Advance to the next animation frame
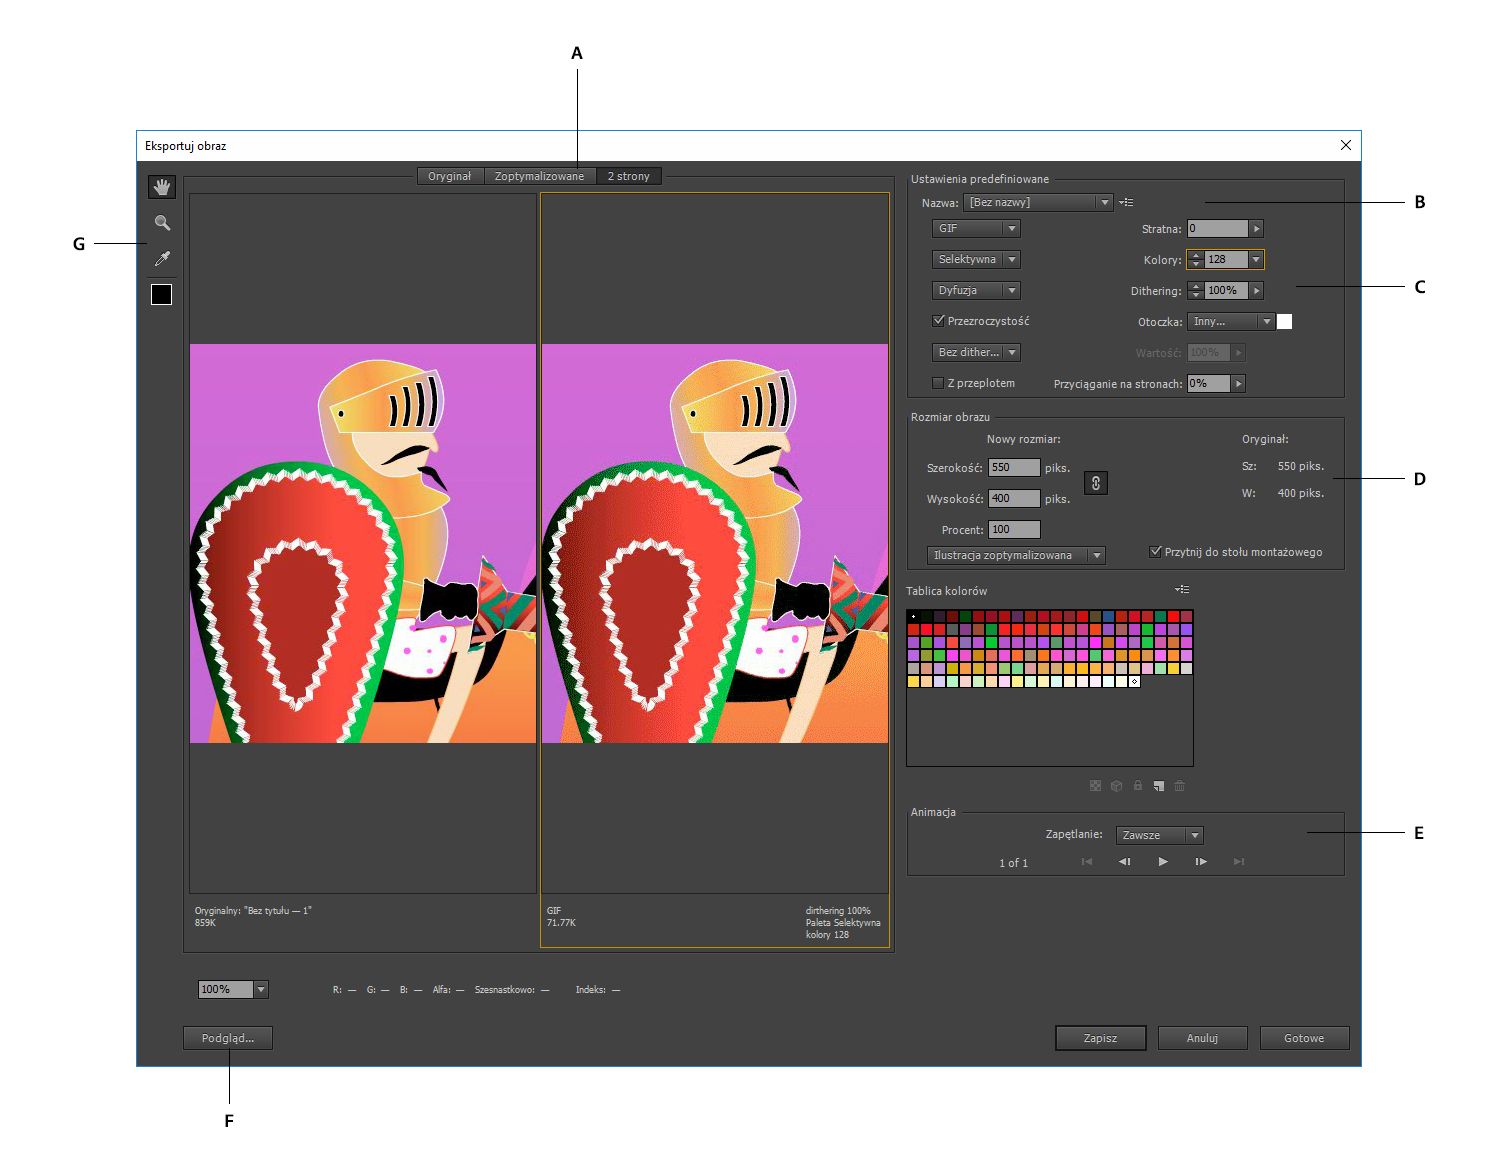The image size is (1500, 1174). [x=1201, y=861]
